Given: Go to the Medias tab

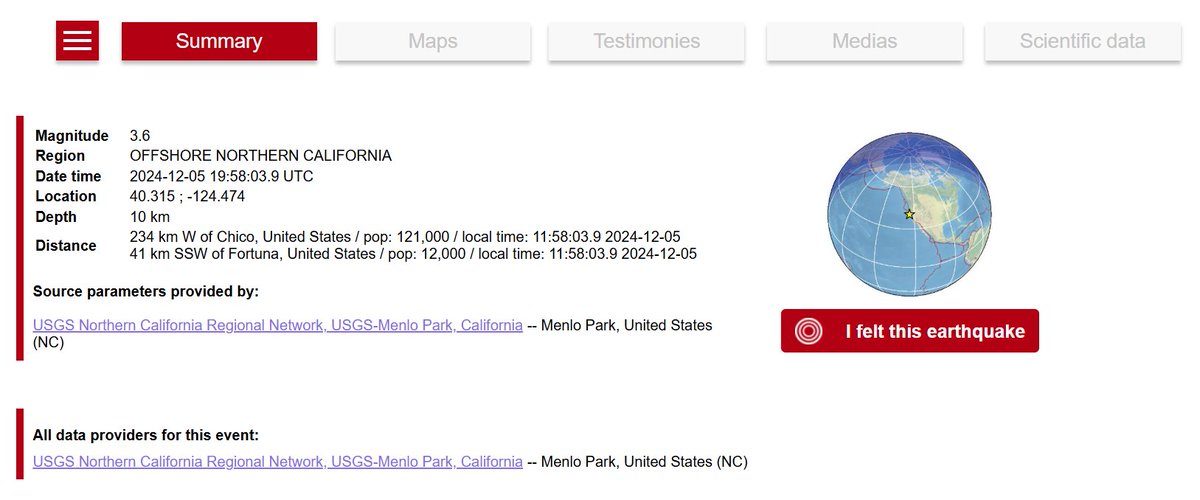Looking at the screenshot, I should coord(865,41).
